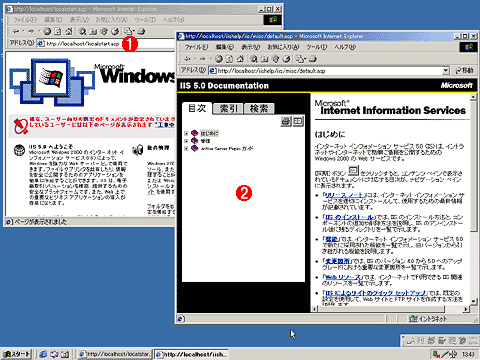480x360 pixels.
Task: Click Refresh in the localstart.asp window toolbar
Action: click(58, 31)
